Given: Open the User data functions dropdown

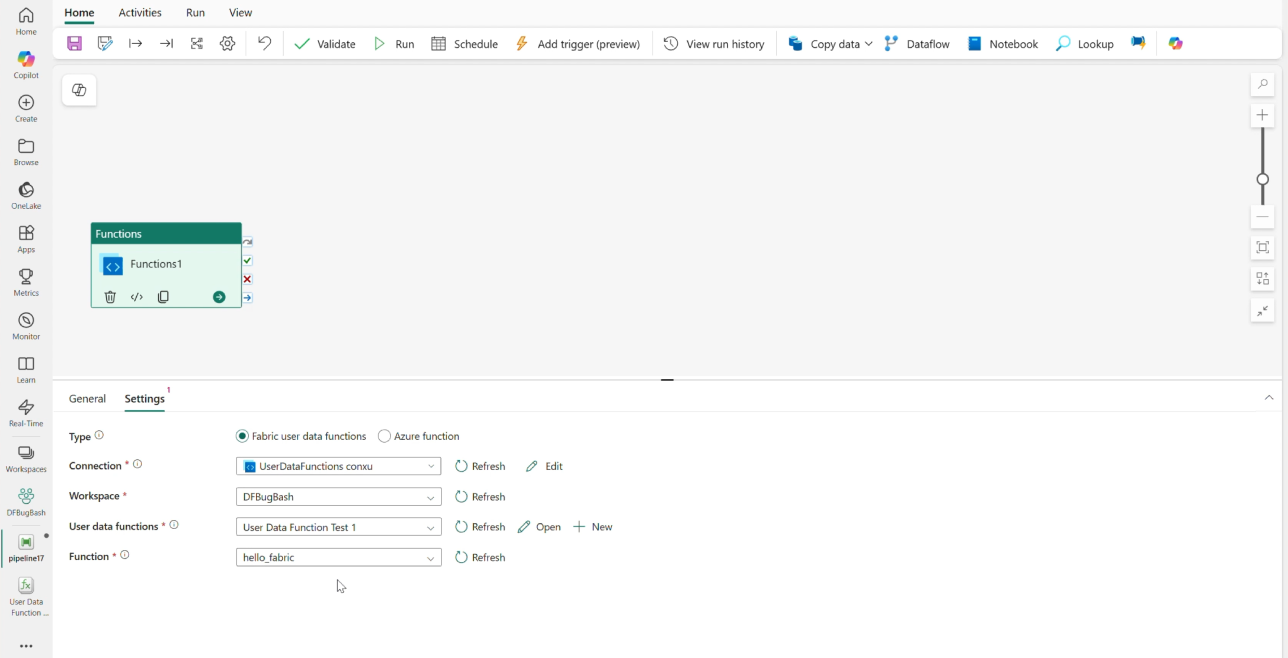Looking at the screenshot, I should pos(338,527).
